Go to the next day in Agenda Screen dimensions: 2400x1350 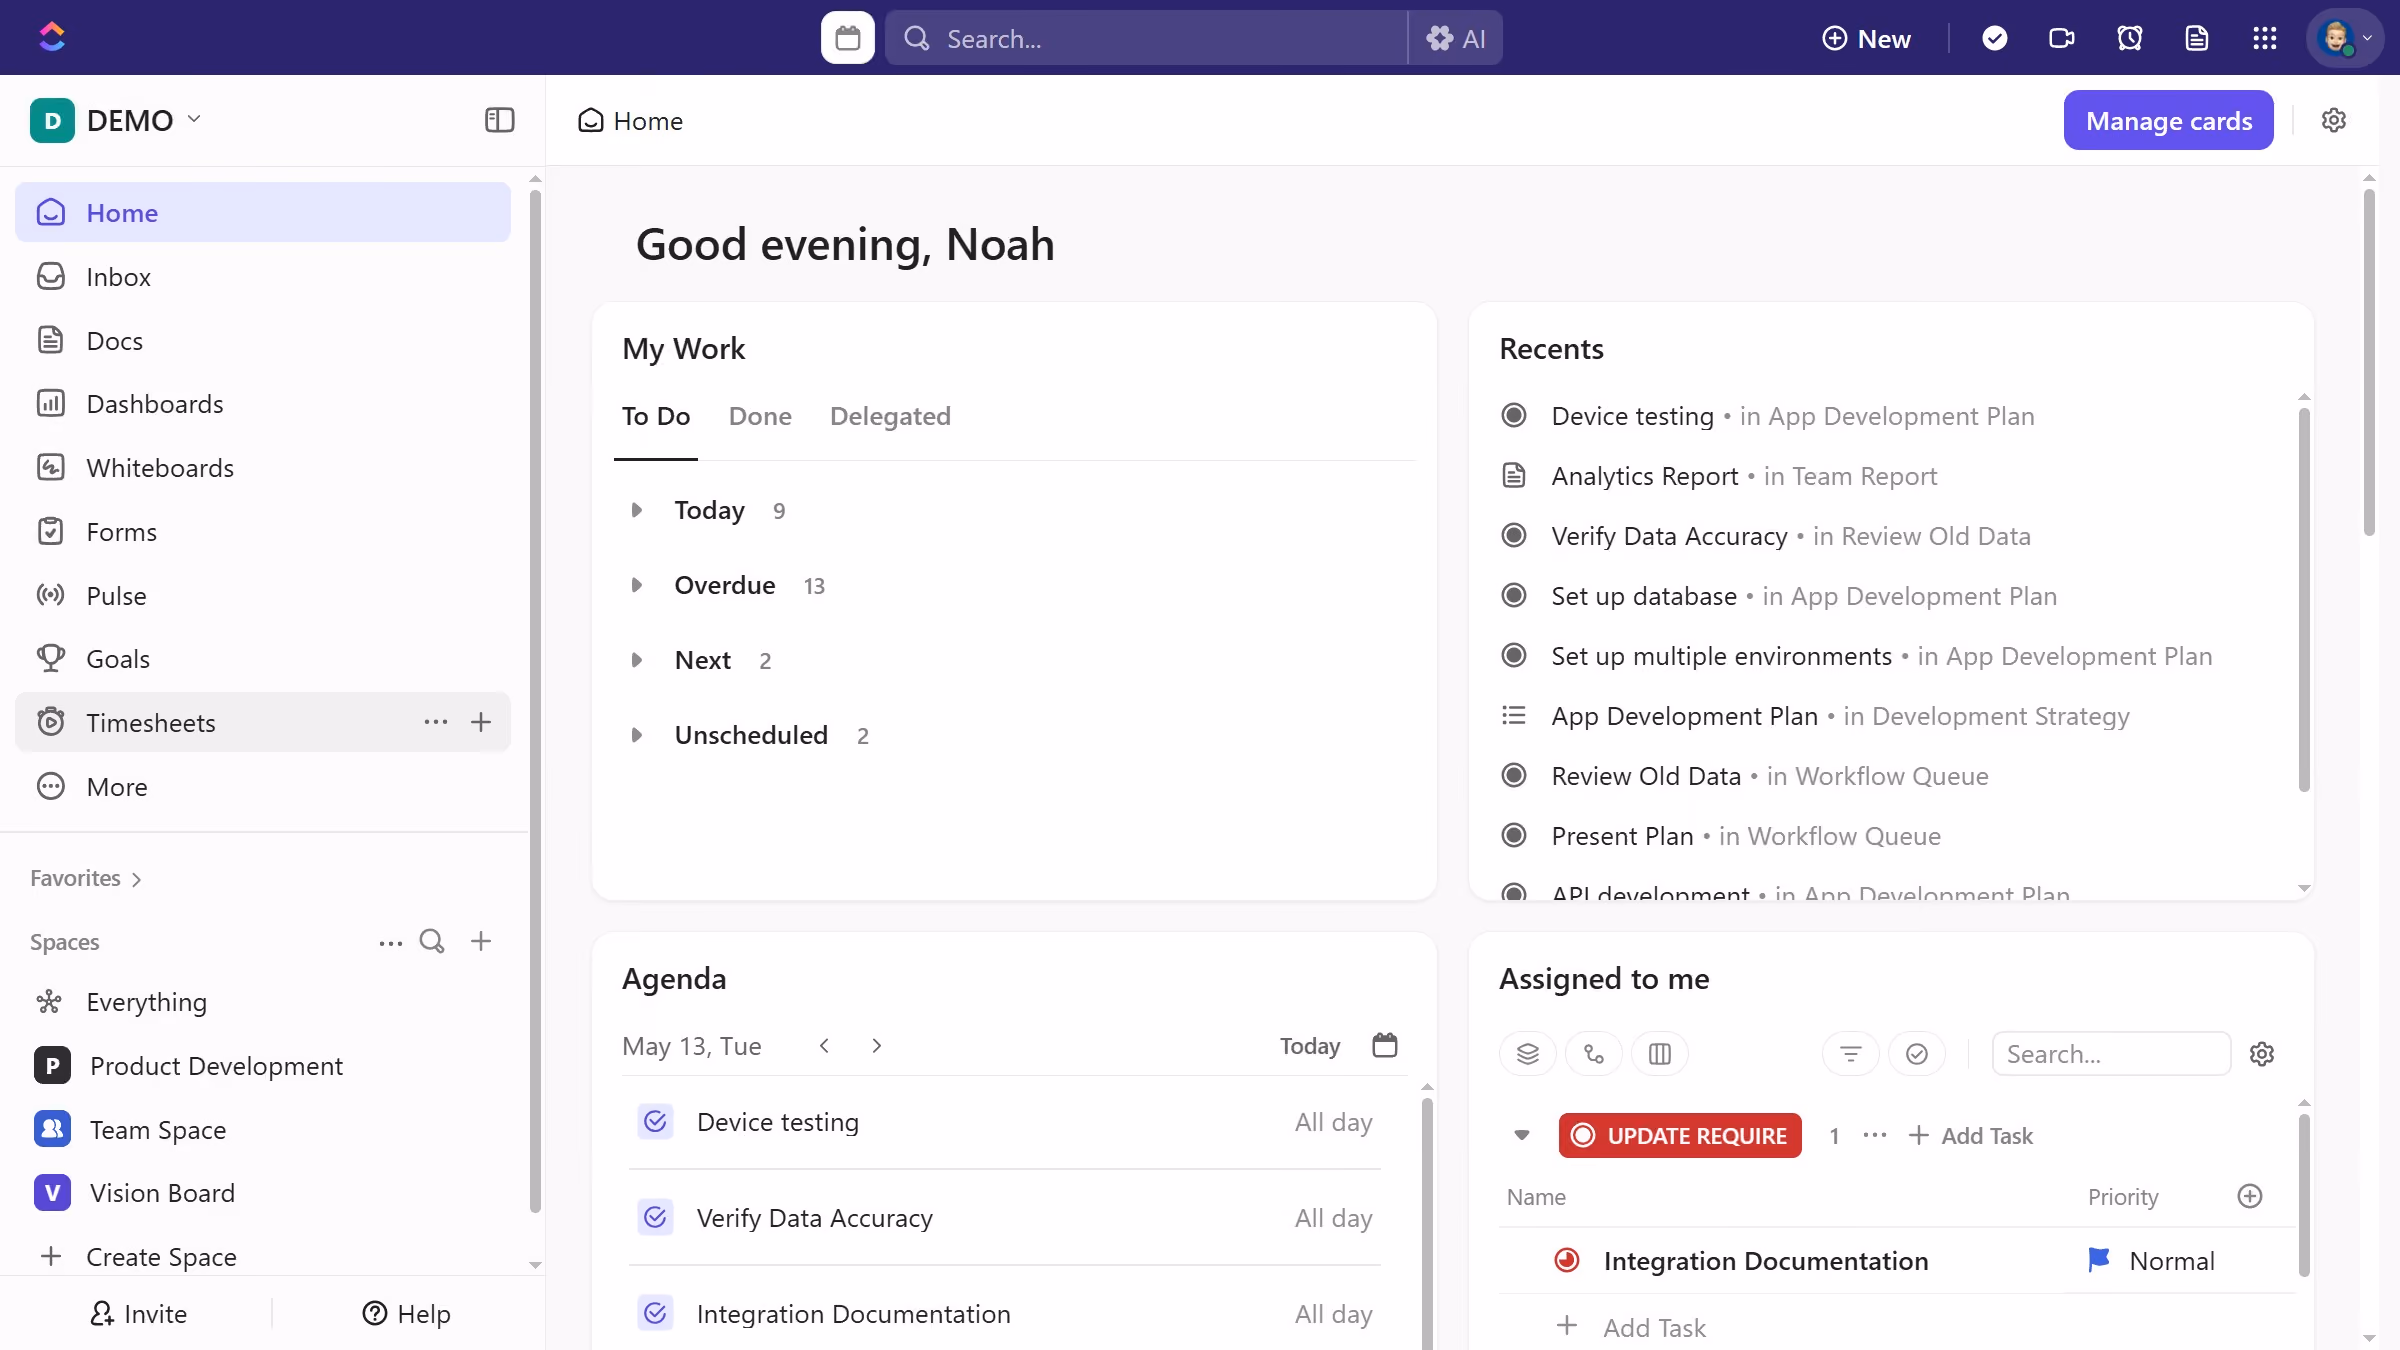pyautogui.click(x=877, y=1045)
